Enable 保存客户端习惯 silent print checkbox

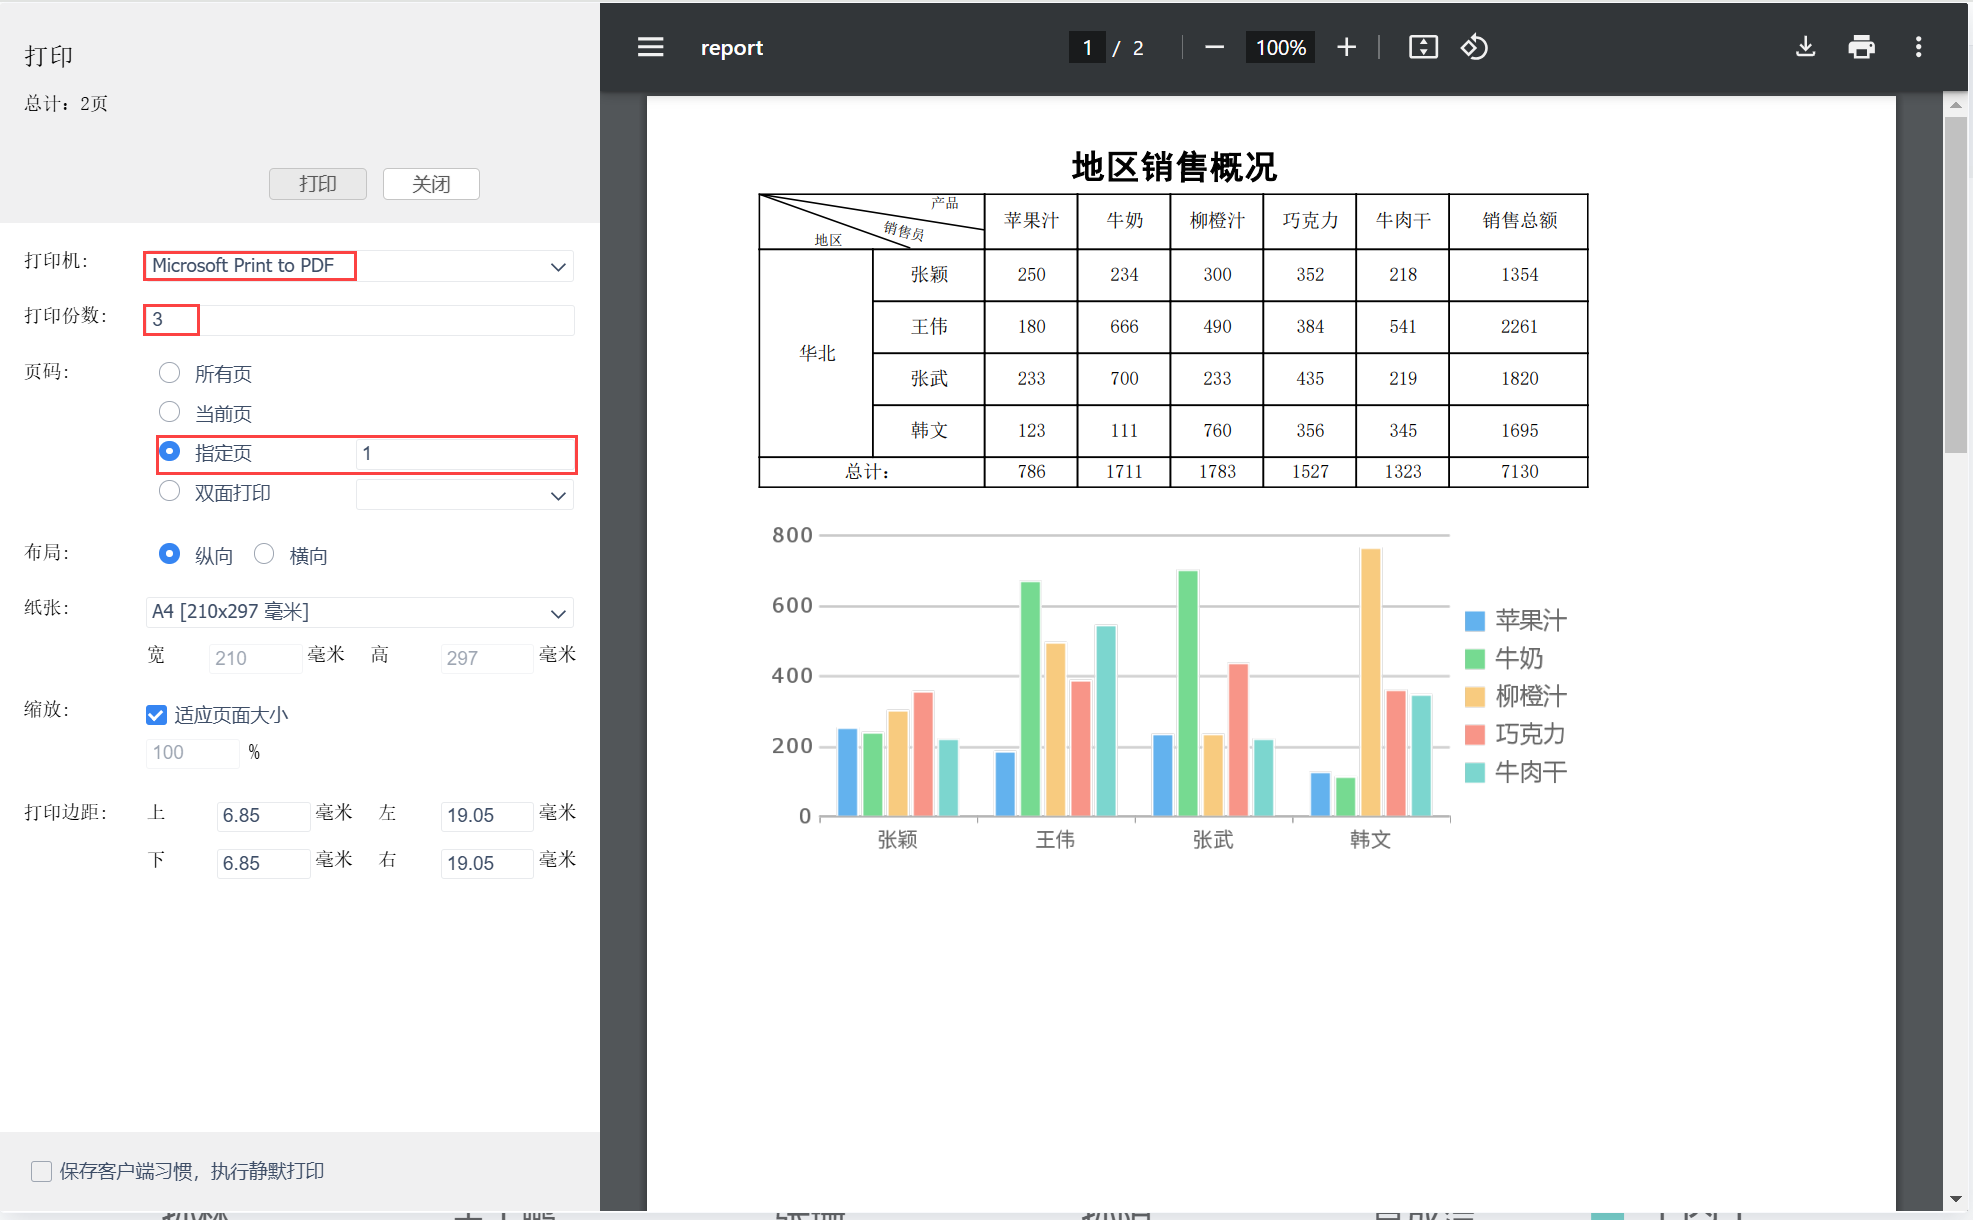tap(41, 1171)
